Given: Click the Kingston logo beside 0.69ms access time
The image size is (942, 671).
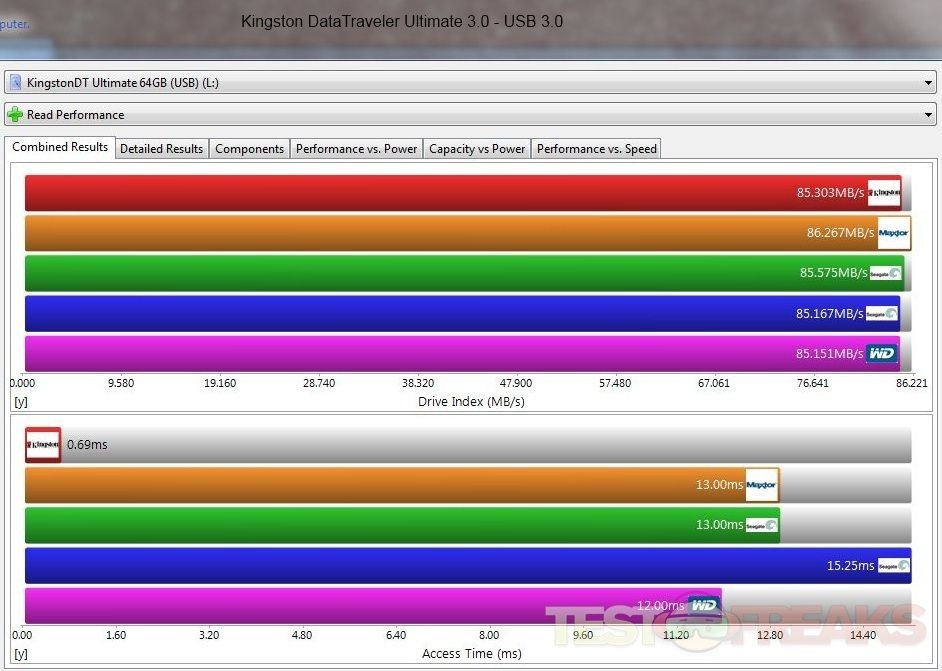Looking at the screenshot, I should pyautogui.click(x=43, y=444).
